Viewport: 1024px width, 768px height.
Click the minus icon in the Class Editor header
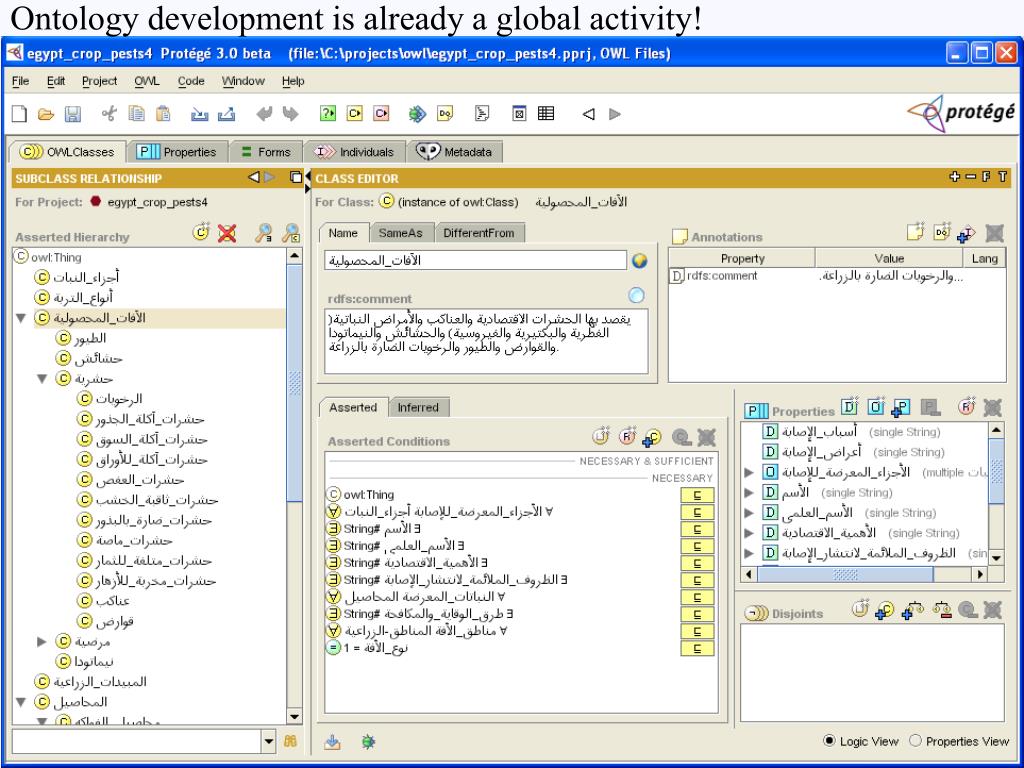[970, 177]
